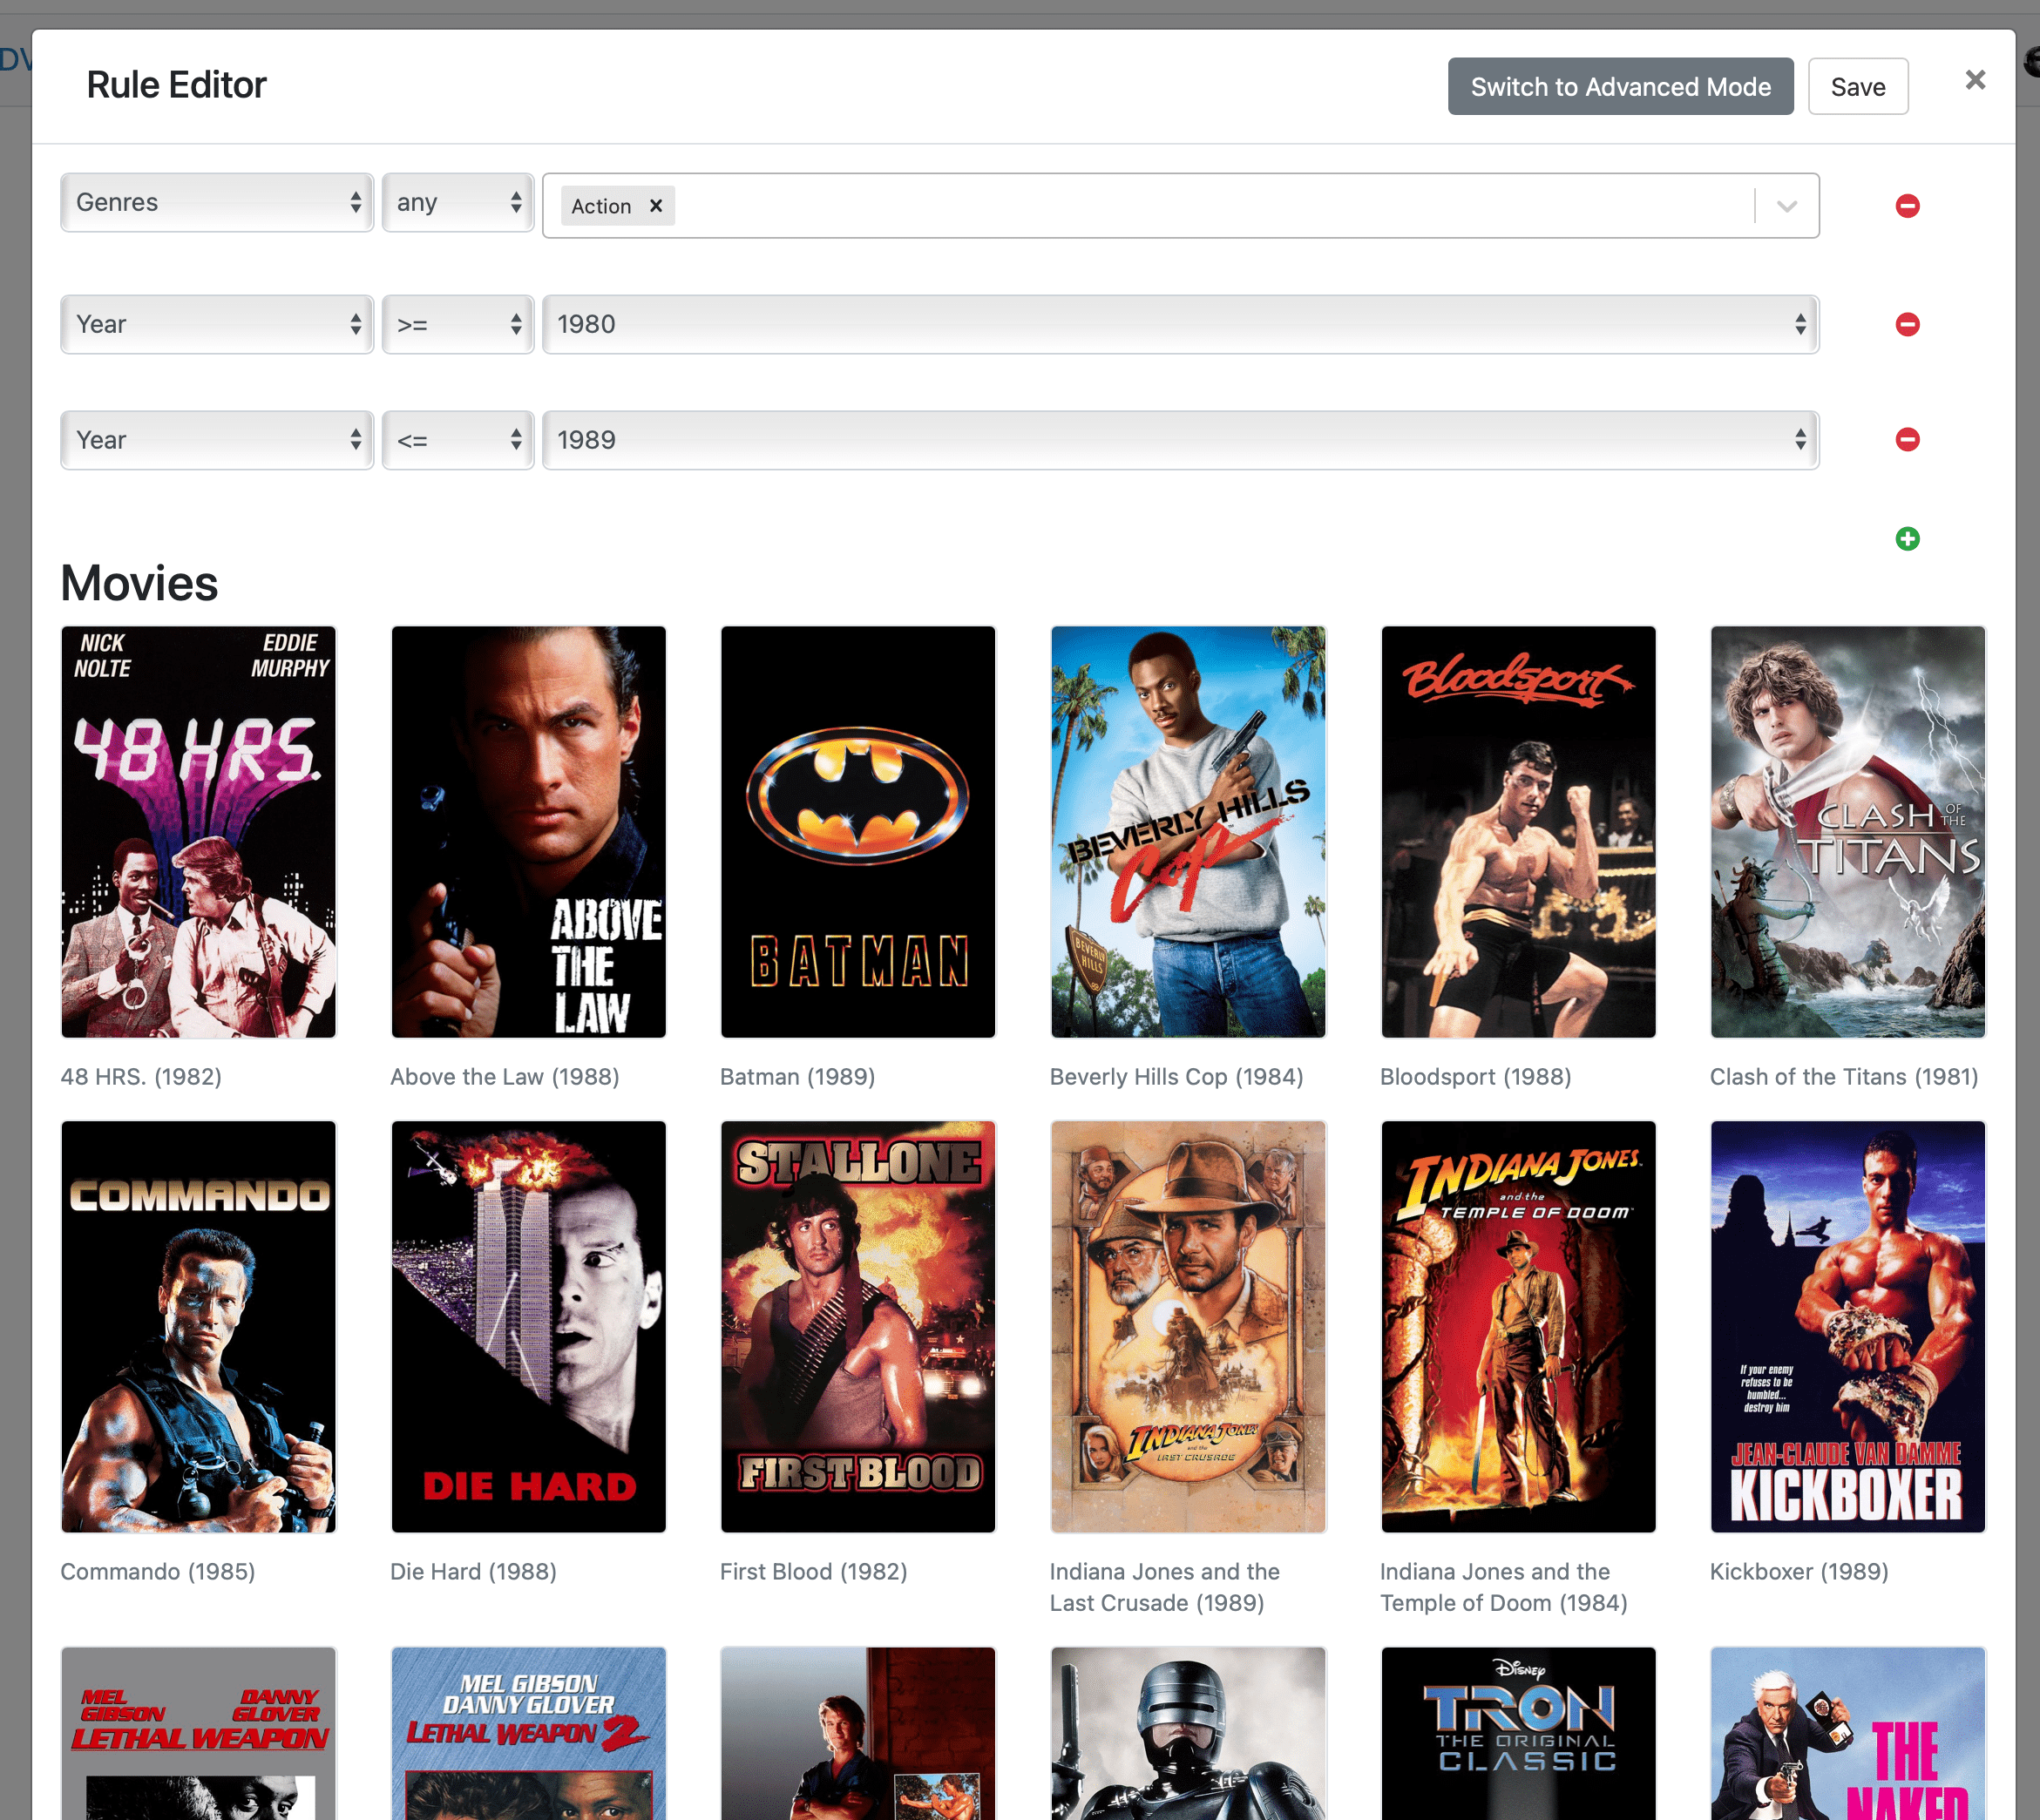This screenshot has width=2040, height=1820.
Task: Click the Batman movie poster
Action: pos(858,832)
